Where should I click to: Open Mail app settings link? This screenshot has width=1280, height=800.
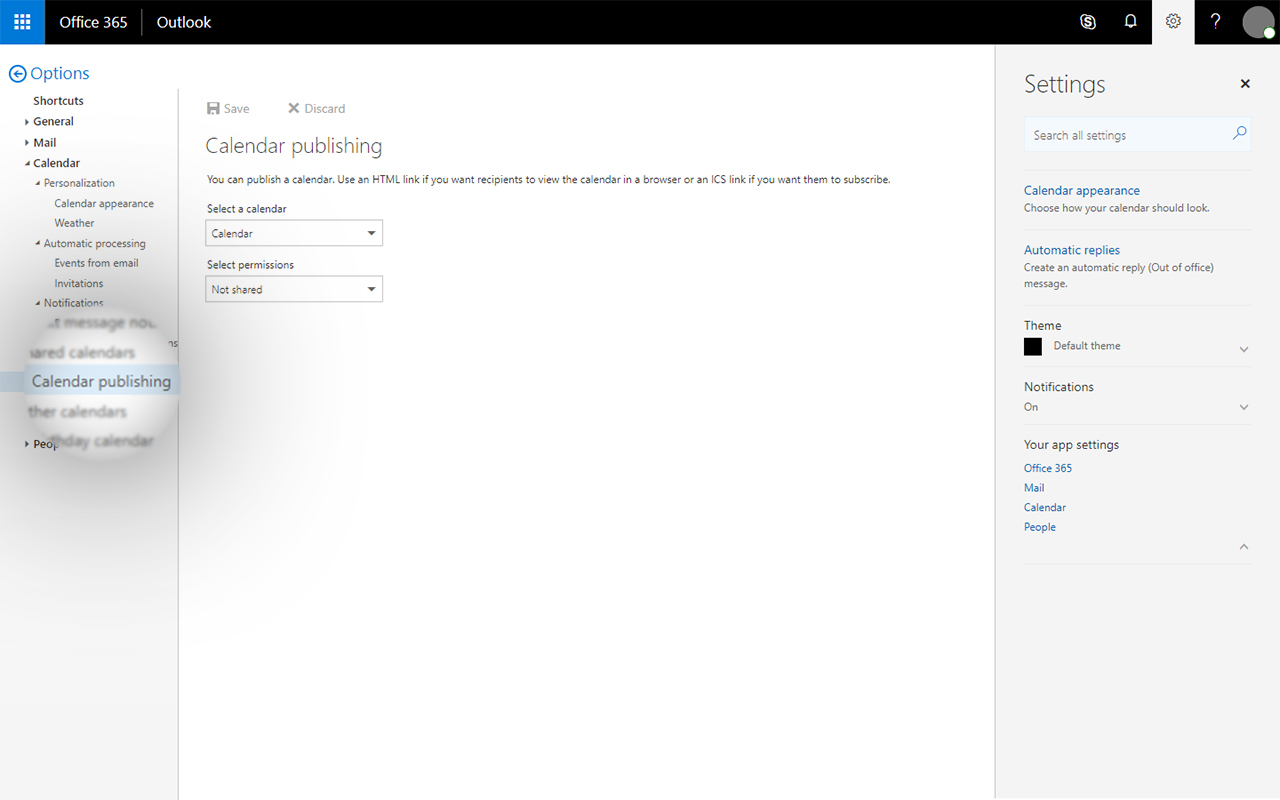point(1034,488)
